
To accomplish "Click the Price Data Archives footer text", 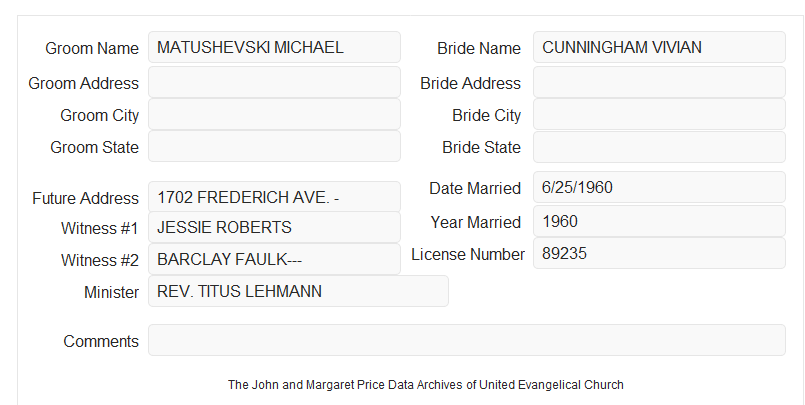I will (x=426, y=385).
